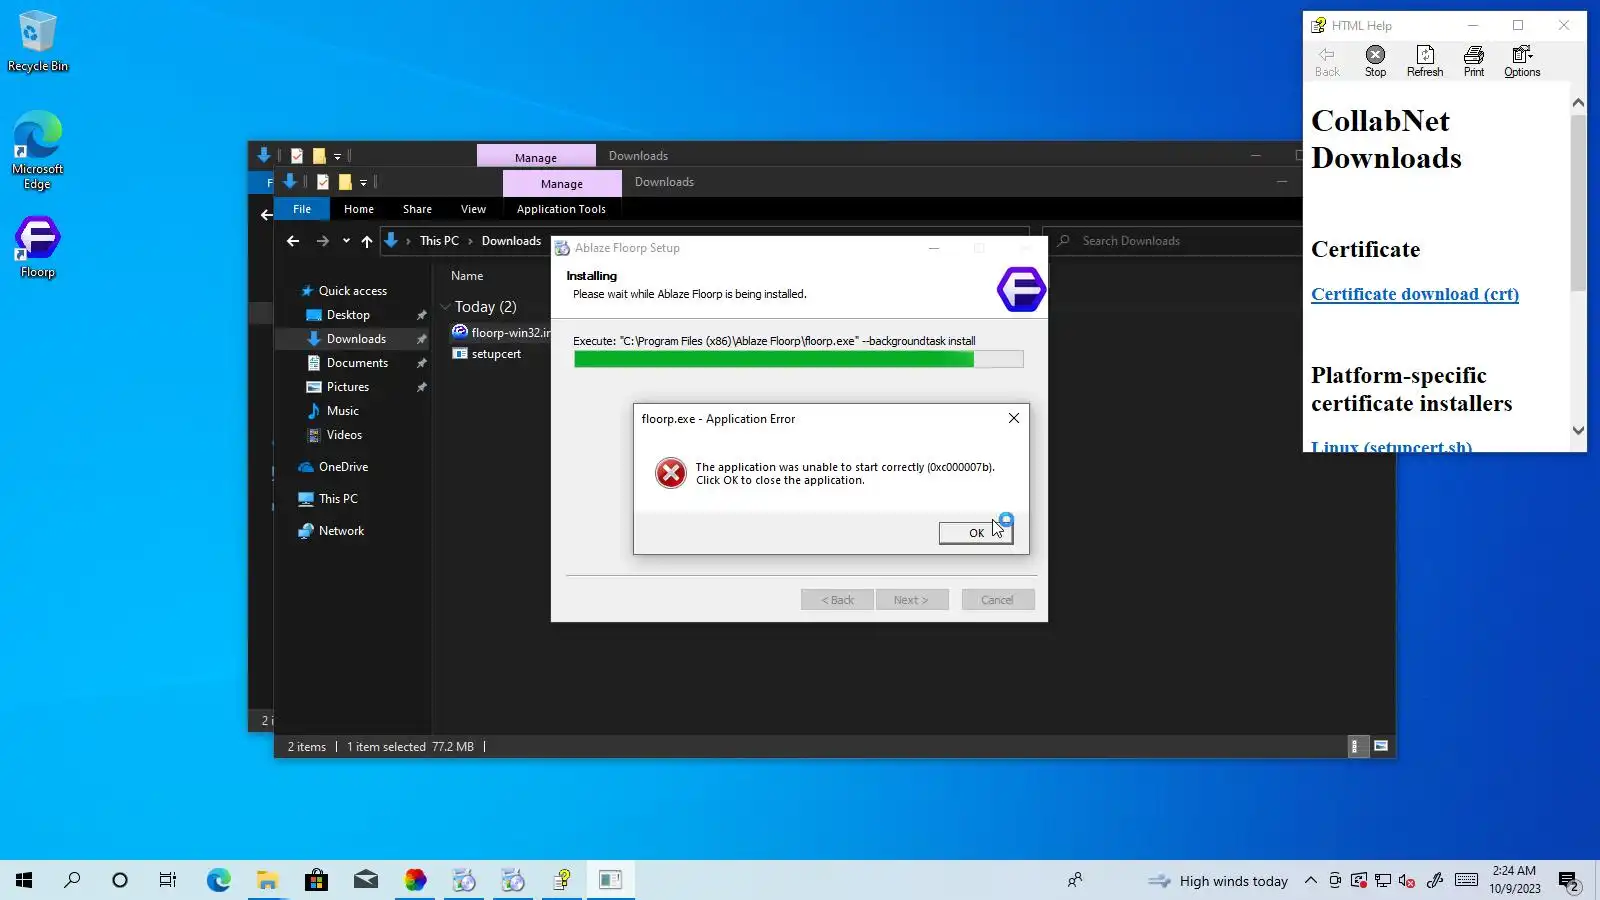Open the notification center

1569,881
